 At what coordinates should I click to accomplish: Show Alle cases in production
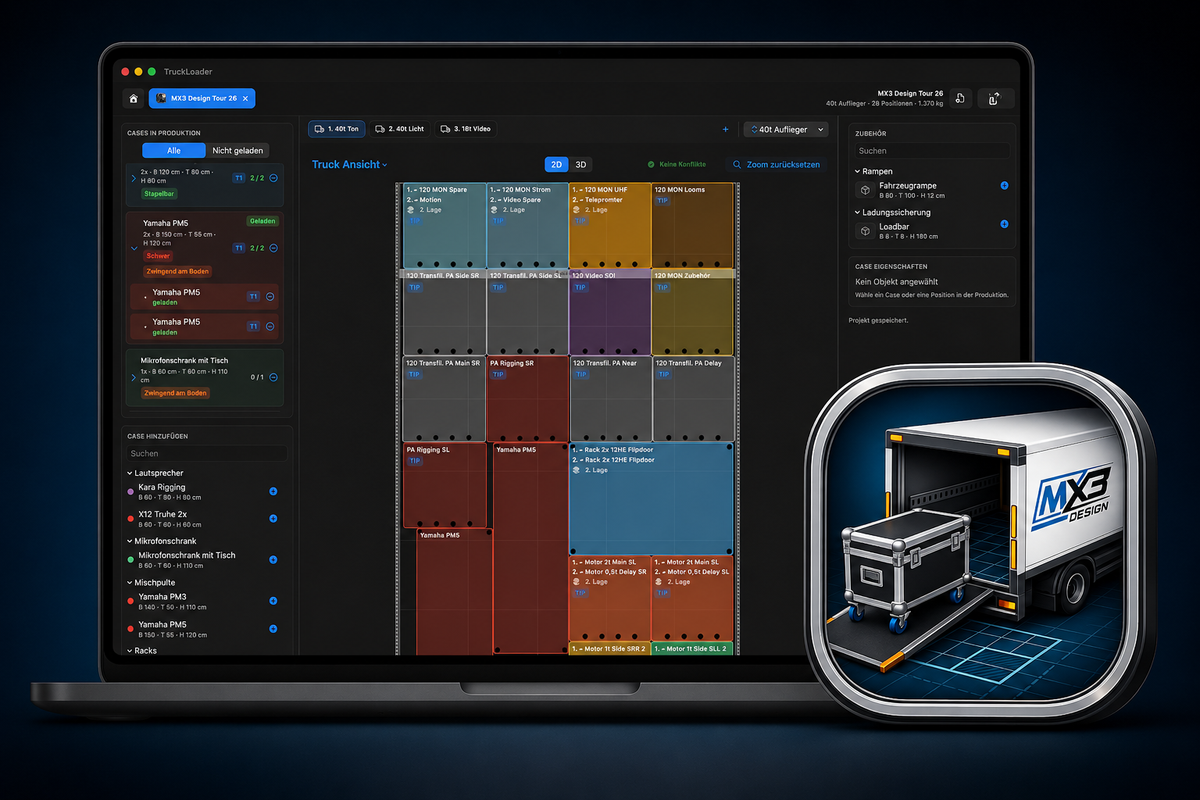(174, 150)
